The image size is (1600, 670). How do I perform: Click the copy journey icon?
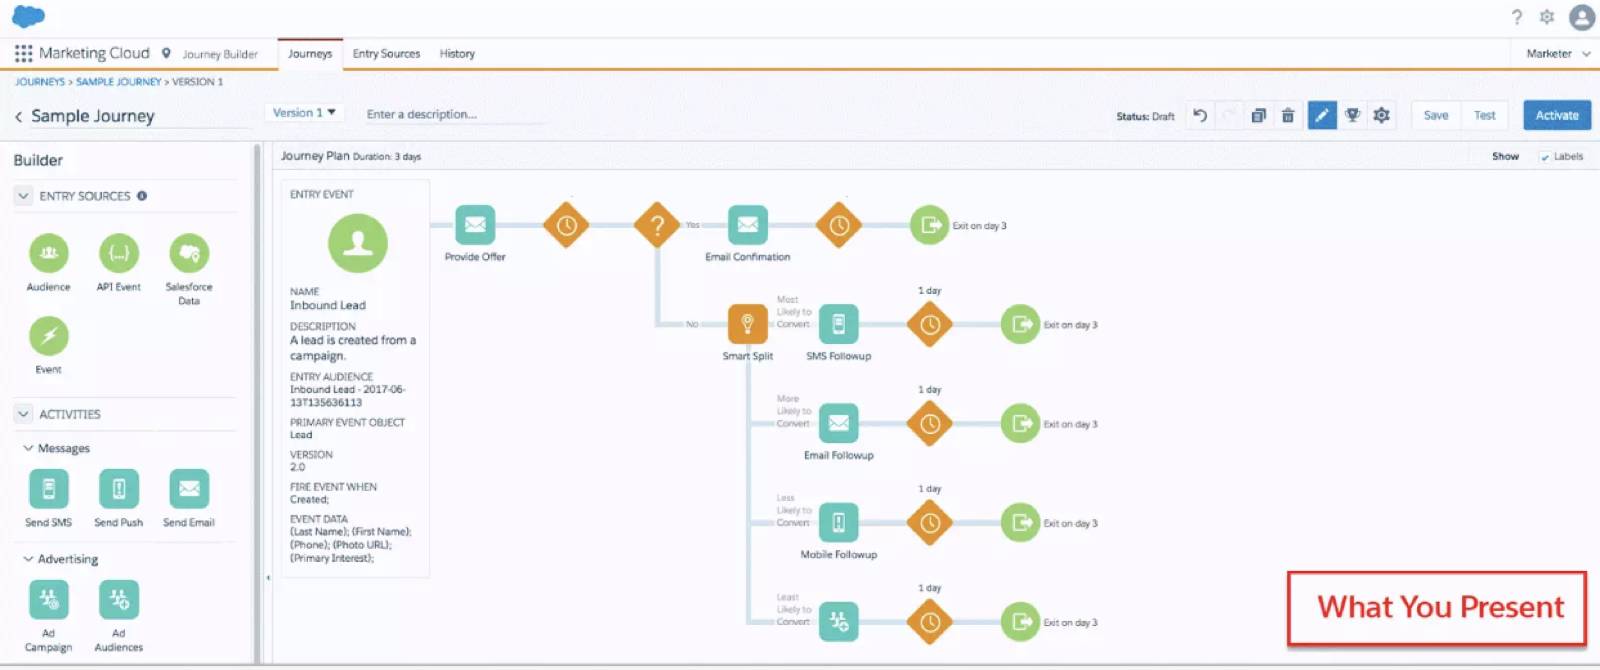1259,115
